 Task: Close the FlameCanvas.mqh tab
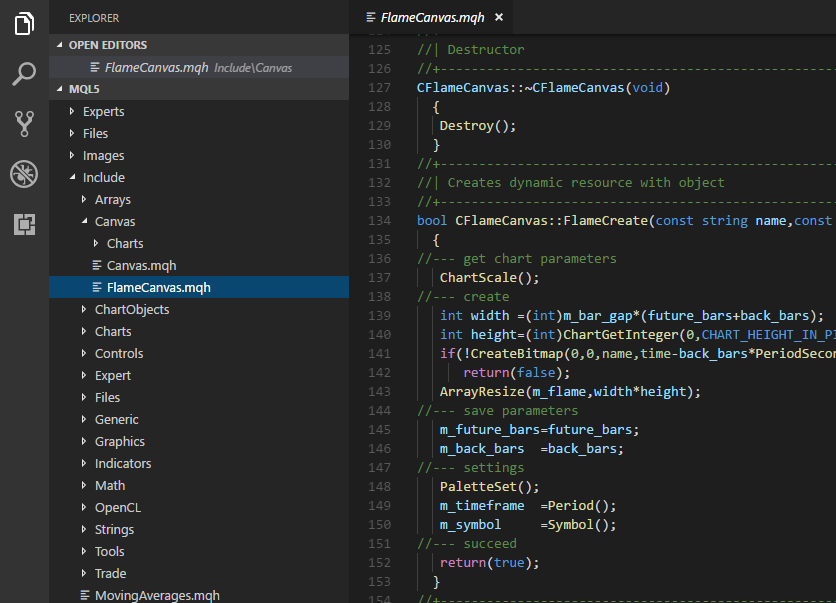tap(500, 17)
